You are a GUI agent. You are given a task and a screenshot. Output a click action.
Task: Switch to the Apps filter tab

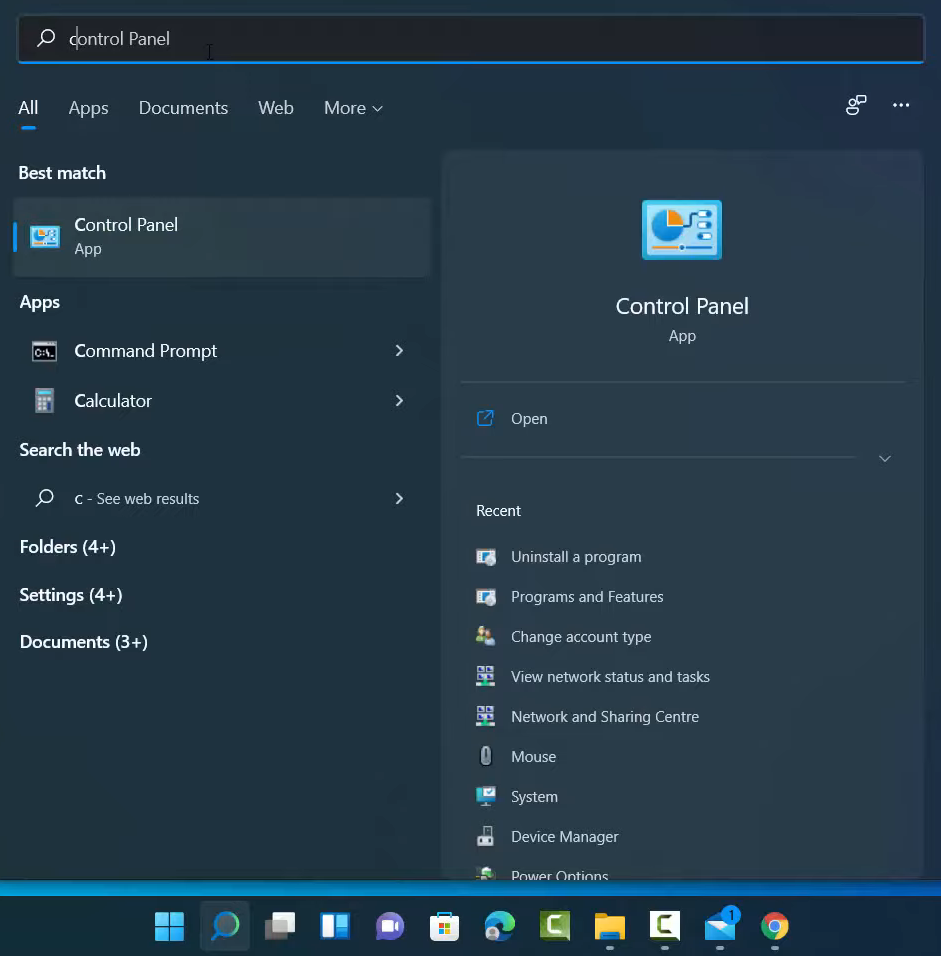point(88,108)
